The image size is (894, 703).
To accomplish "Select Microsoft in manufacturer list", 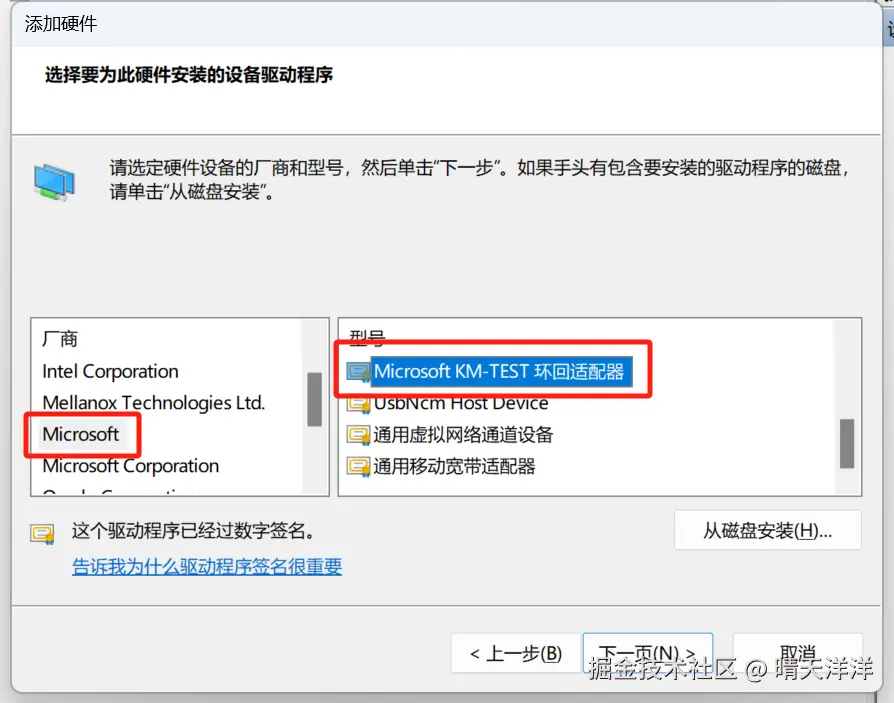I will click(x=80, y=434).
